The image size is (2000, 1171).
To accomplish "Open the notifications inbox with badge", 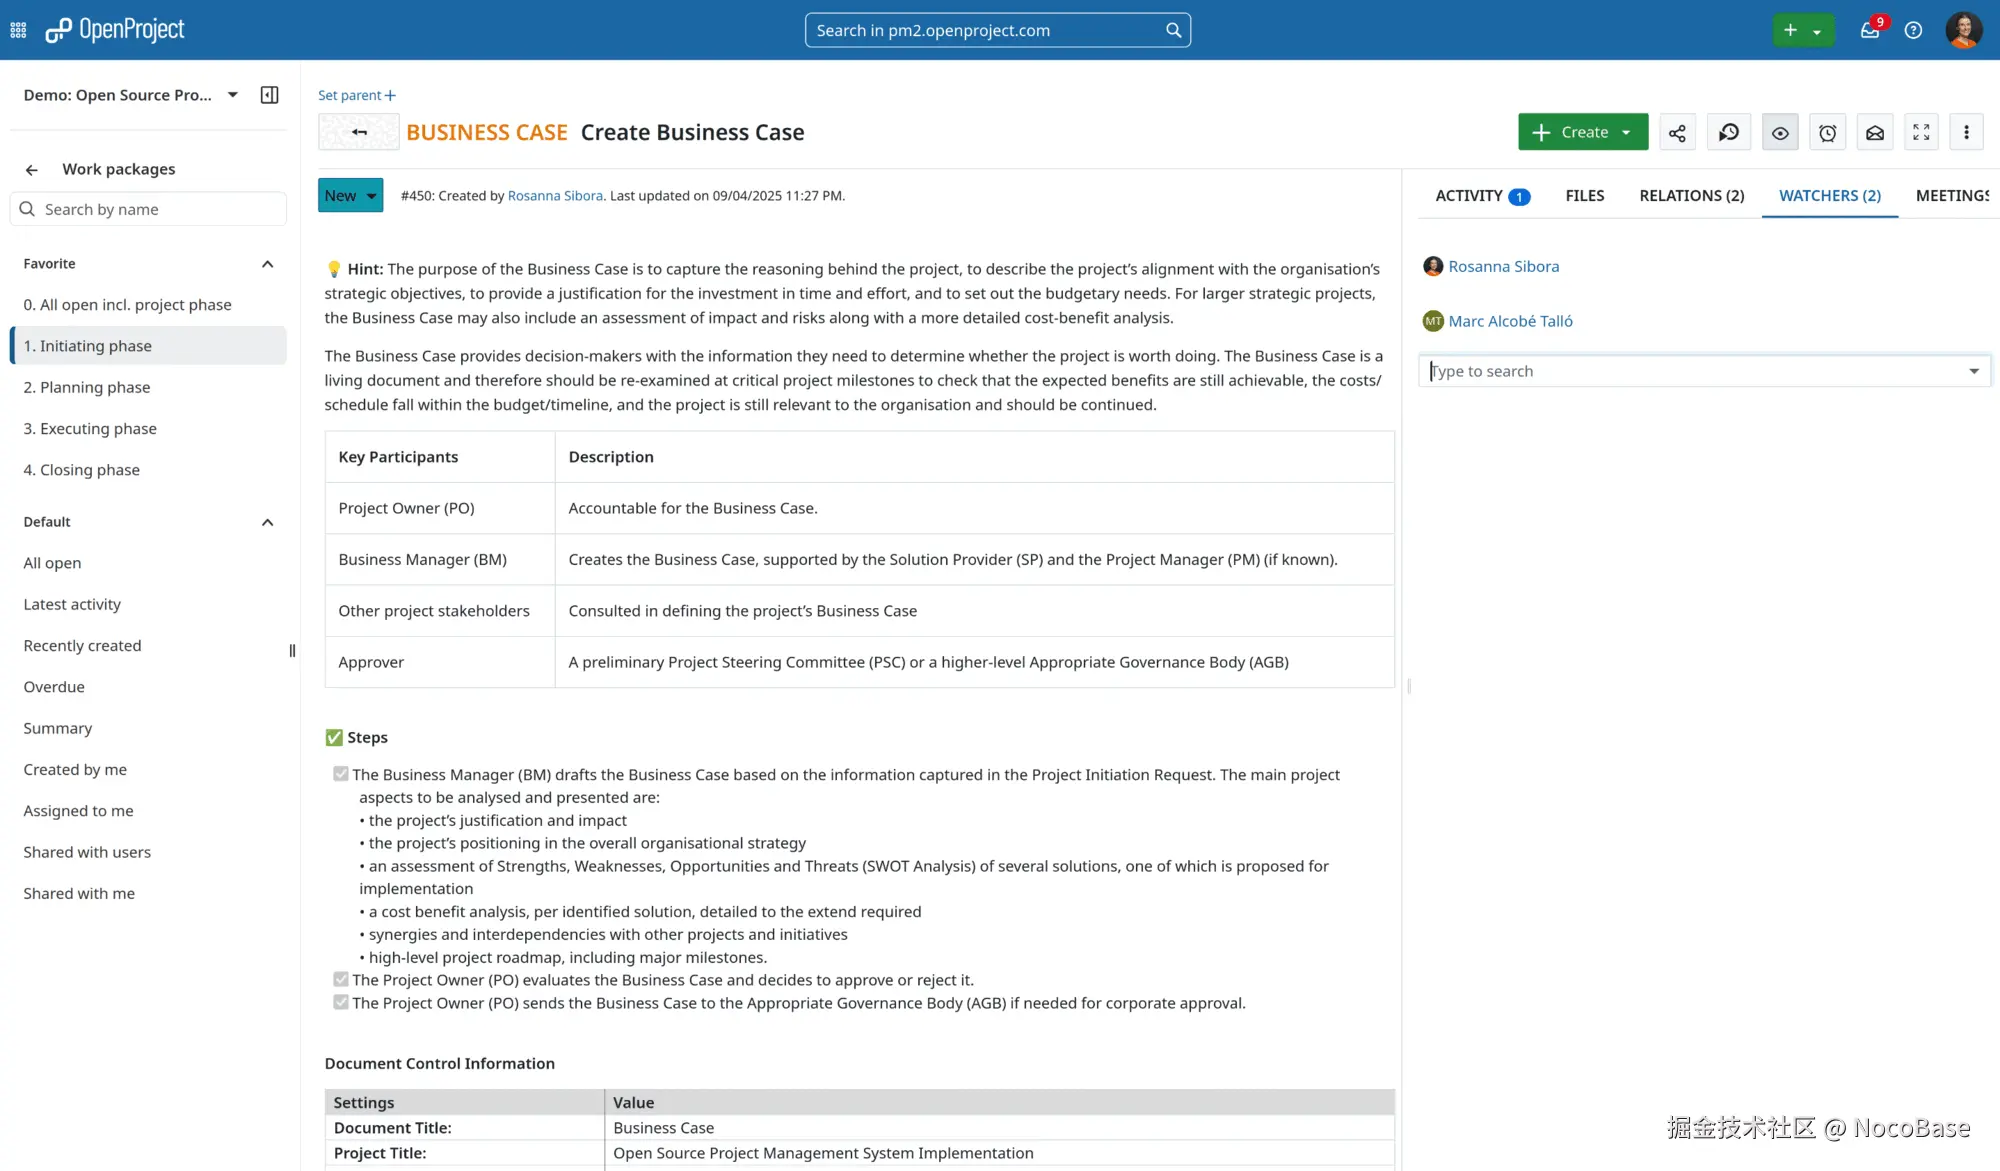I will pyautogui.click(x=1869, y=30).
